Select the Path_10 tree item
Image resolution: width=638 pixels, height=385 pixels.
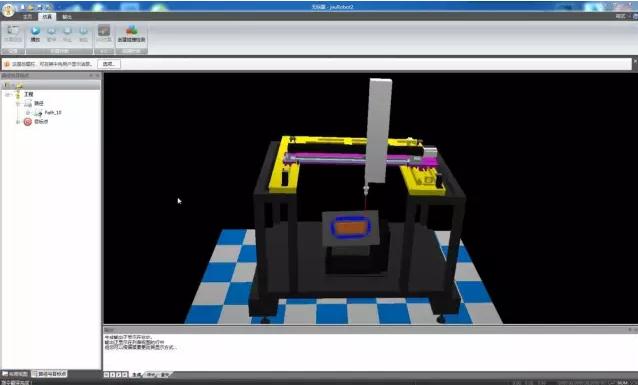(53, 112)
